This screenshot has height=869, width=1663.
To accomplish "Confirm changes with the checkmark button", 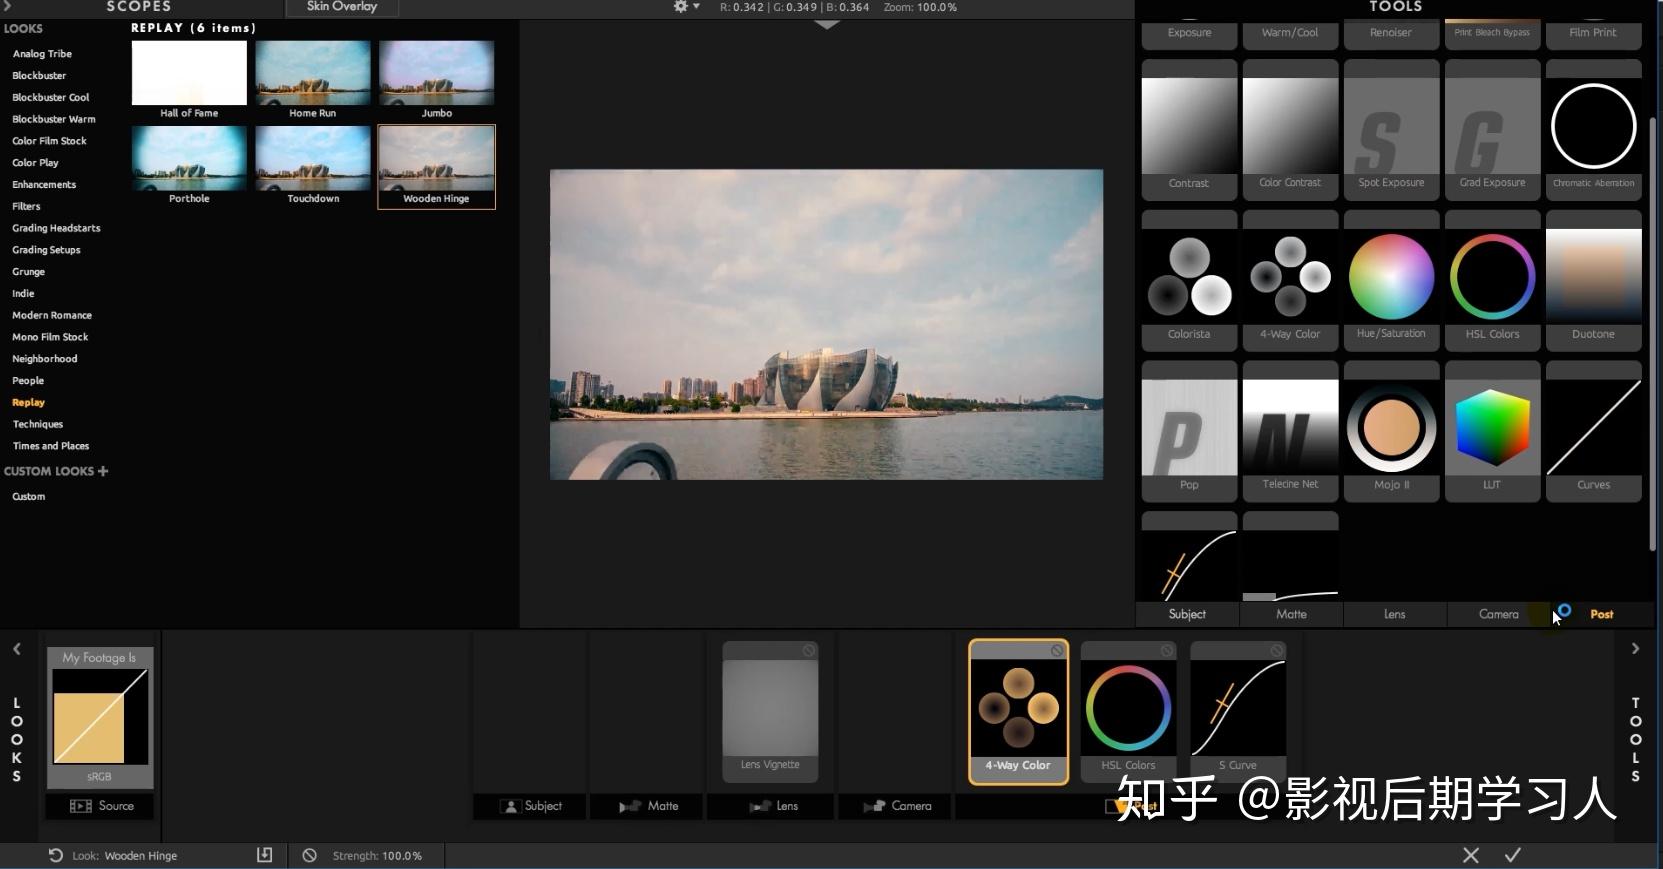I will [x=1513, y=855].
